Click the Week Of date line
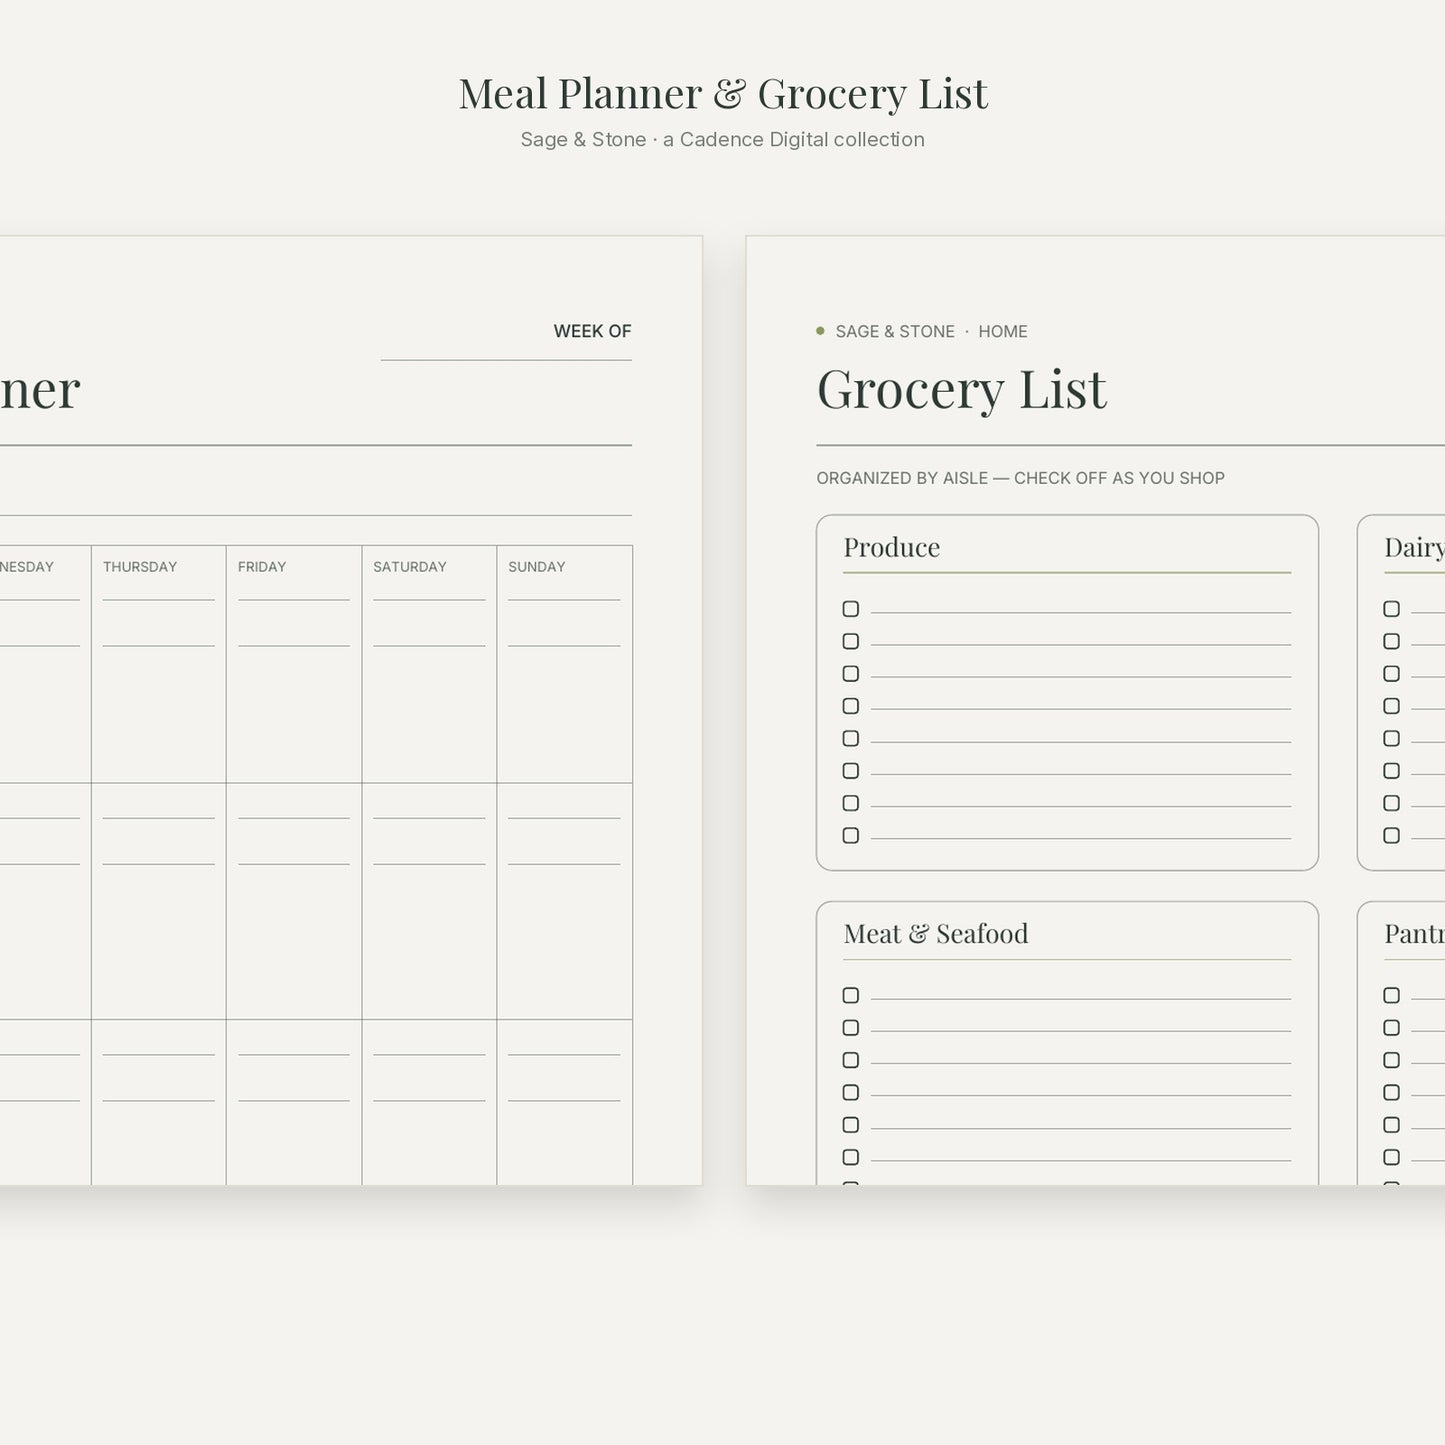This screenshot has height=1445, width=1445. 506,359
